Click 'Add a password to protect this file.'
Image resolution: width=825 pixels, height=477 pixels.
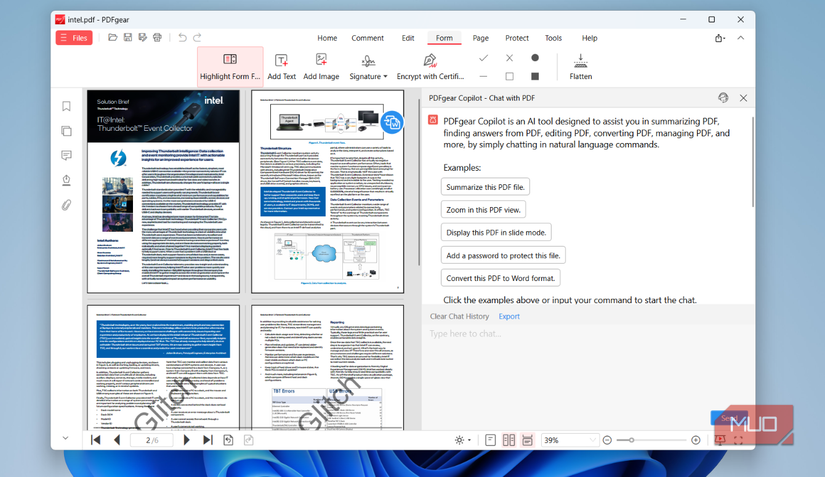(x=503, y=255)
